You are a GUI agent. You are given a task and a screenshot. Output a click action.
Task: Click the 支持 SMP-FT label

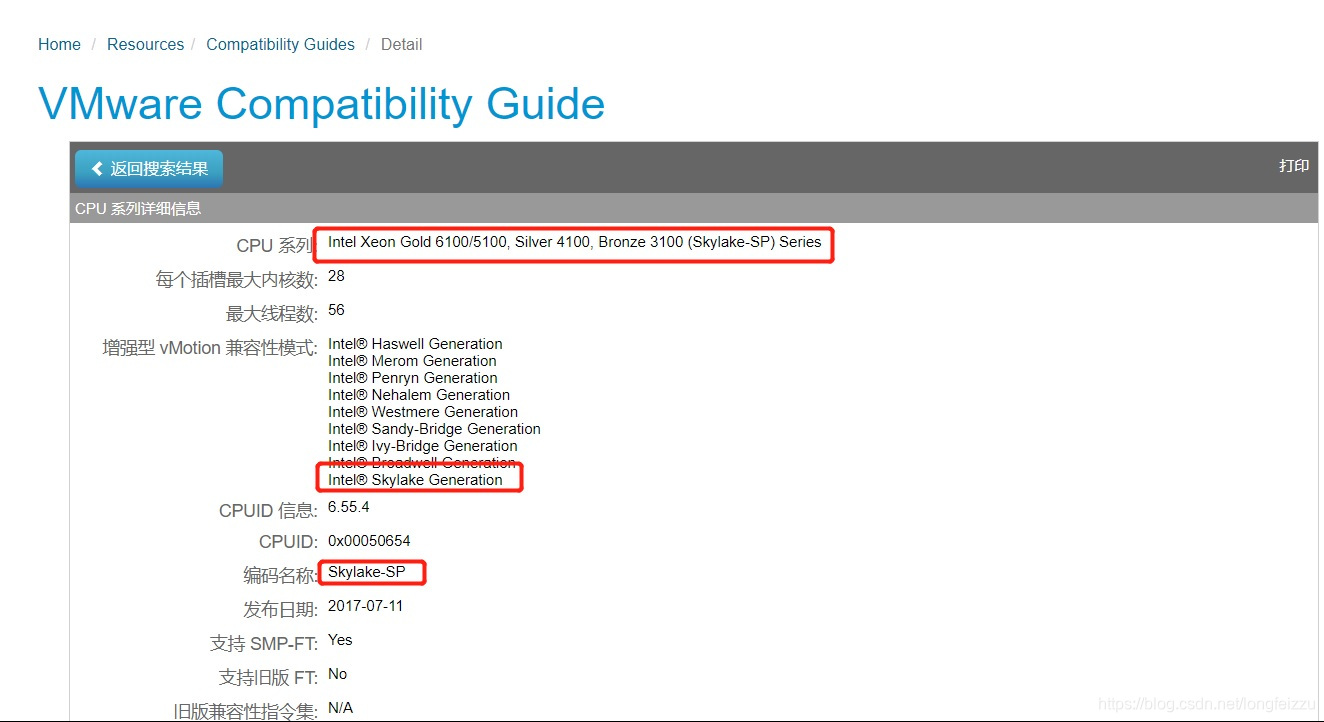[x=264, y=644]
